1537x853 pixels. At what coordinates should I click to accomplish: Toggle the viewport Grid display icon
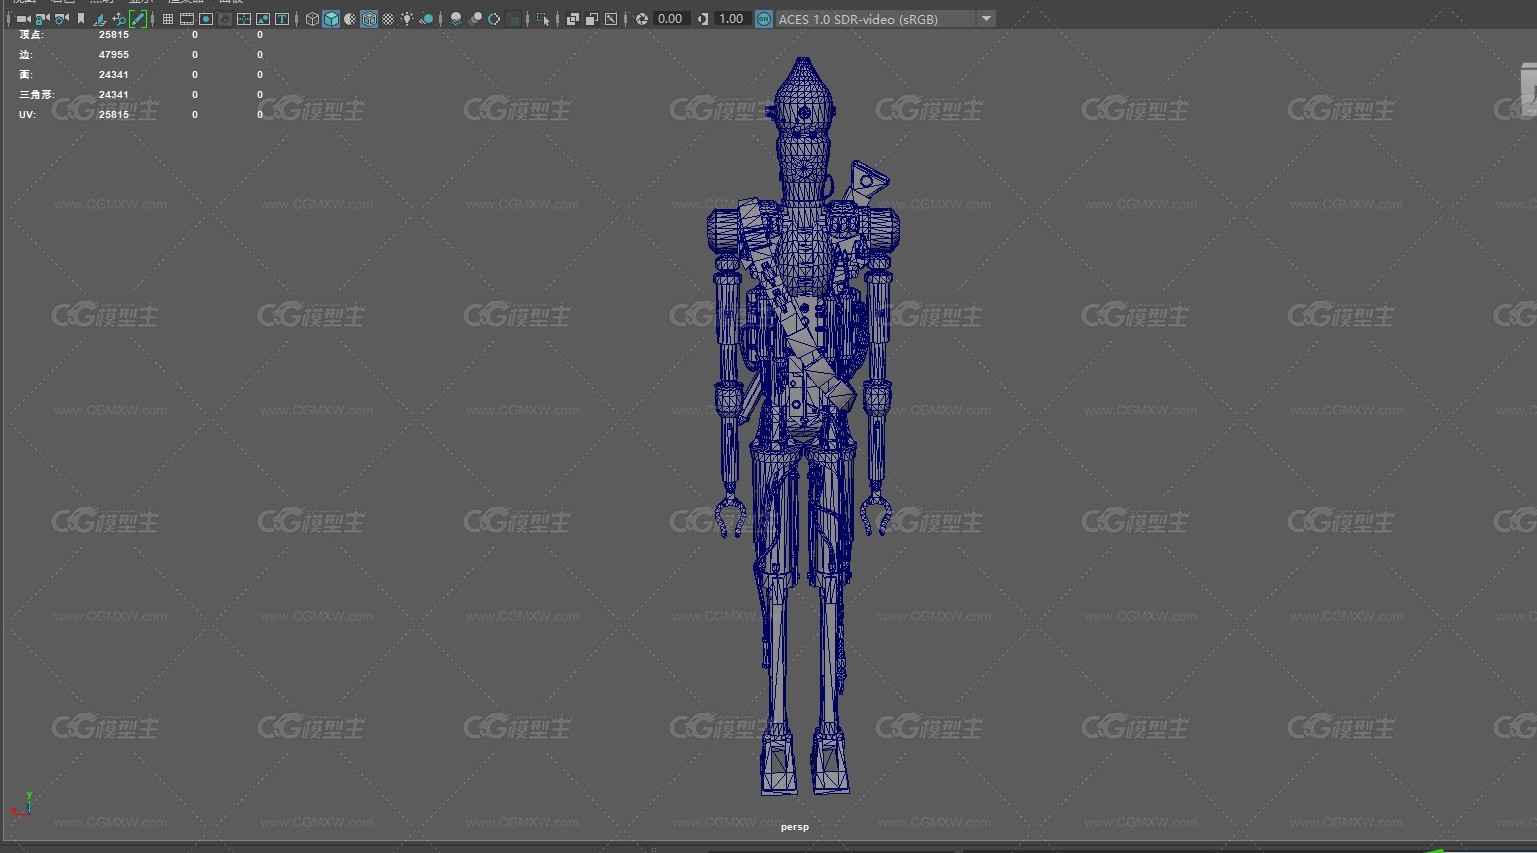coord(168,19)
